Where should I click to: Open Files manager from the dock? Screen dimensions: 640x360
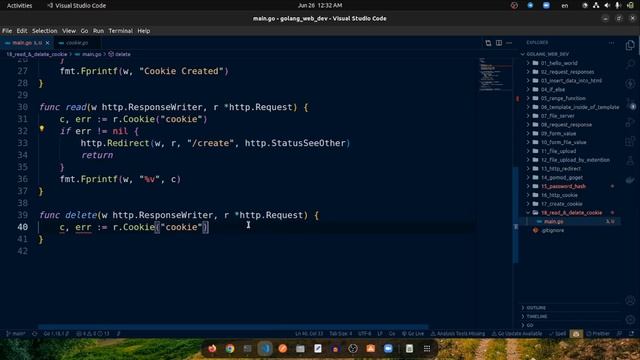pyautogui.click(x=300, y=348)
